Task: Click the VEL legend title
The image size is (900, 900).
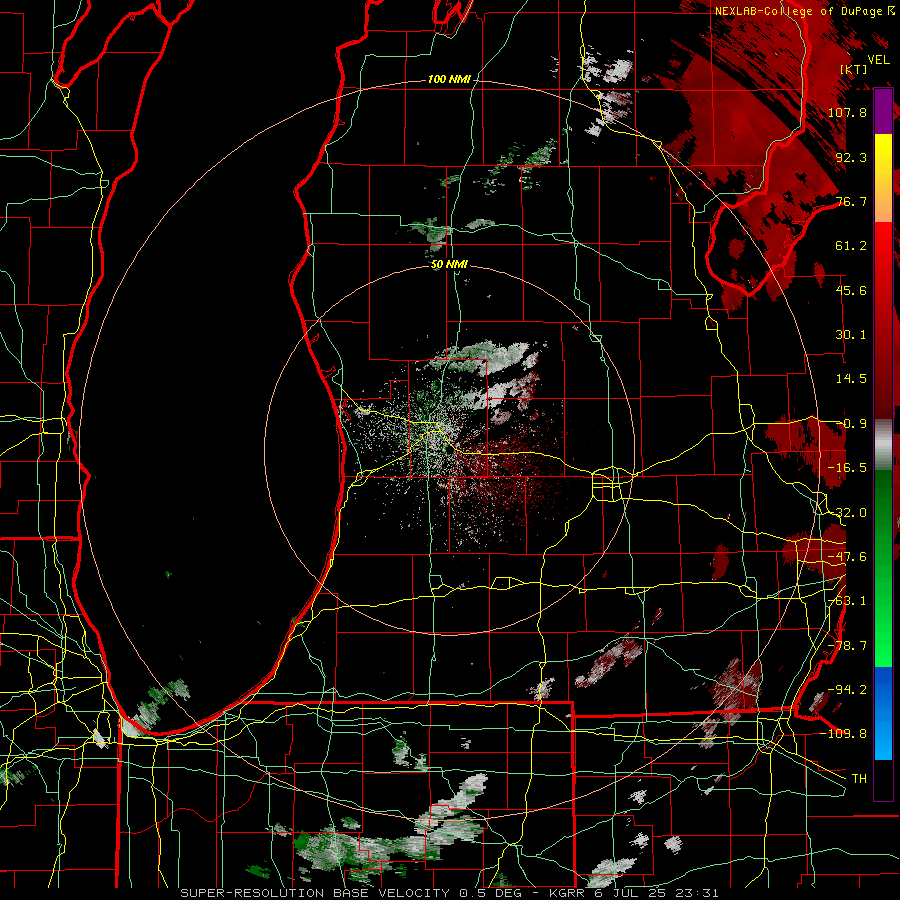Action: [878, 59]
